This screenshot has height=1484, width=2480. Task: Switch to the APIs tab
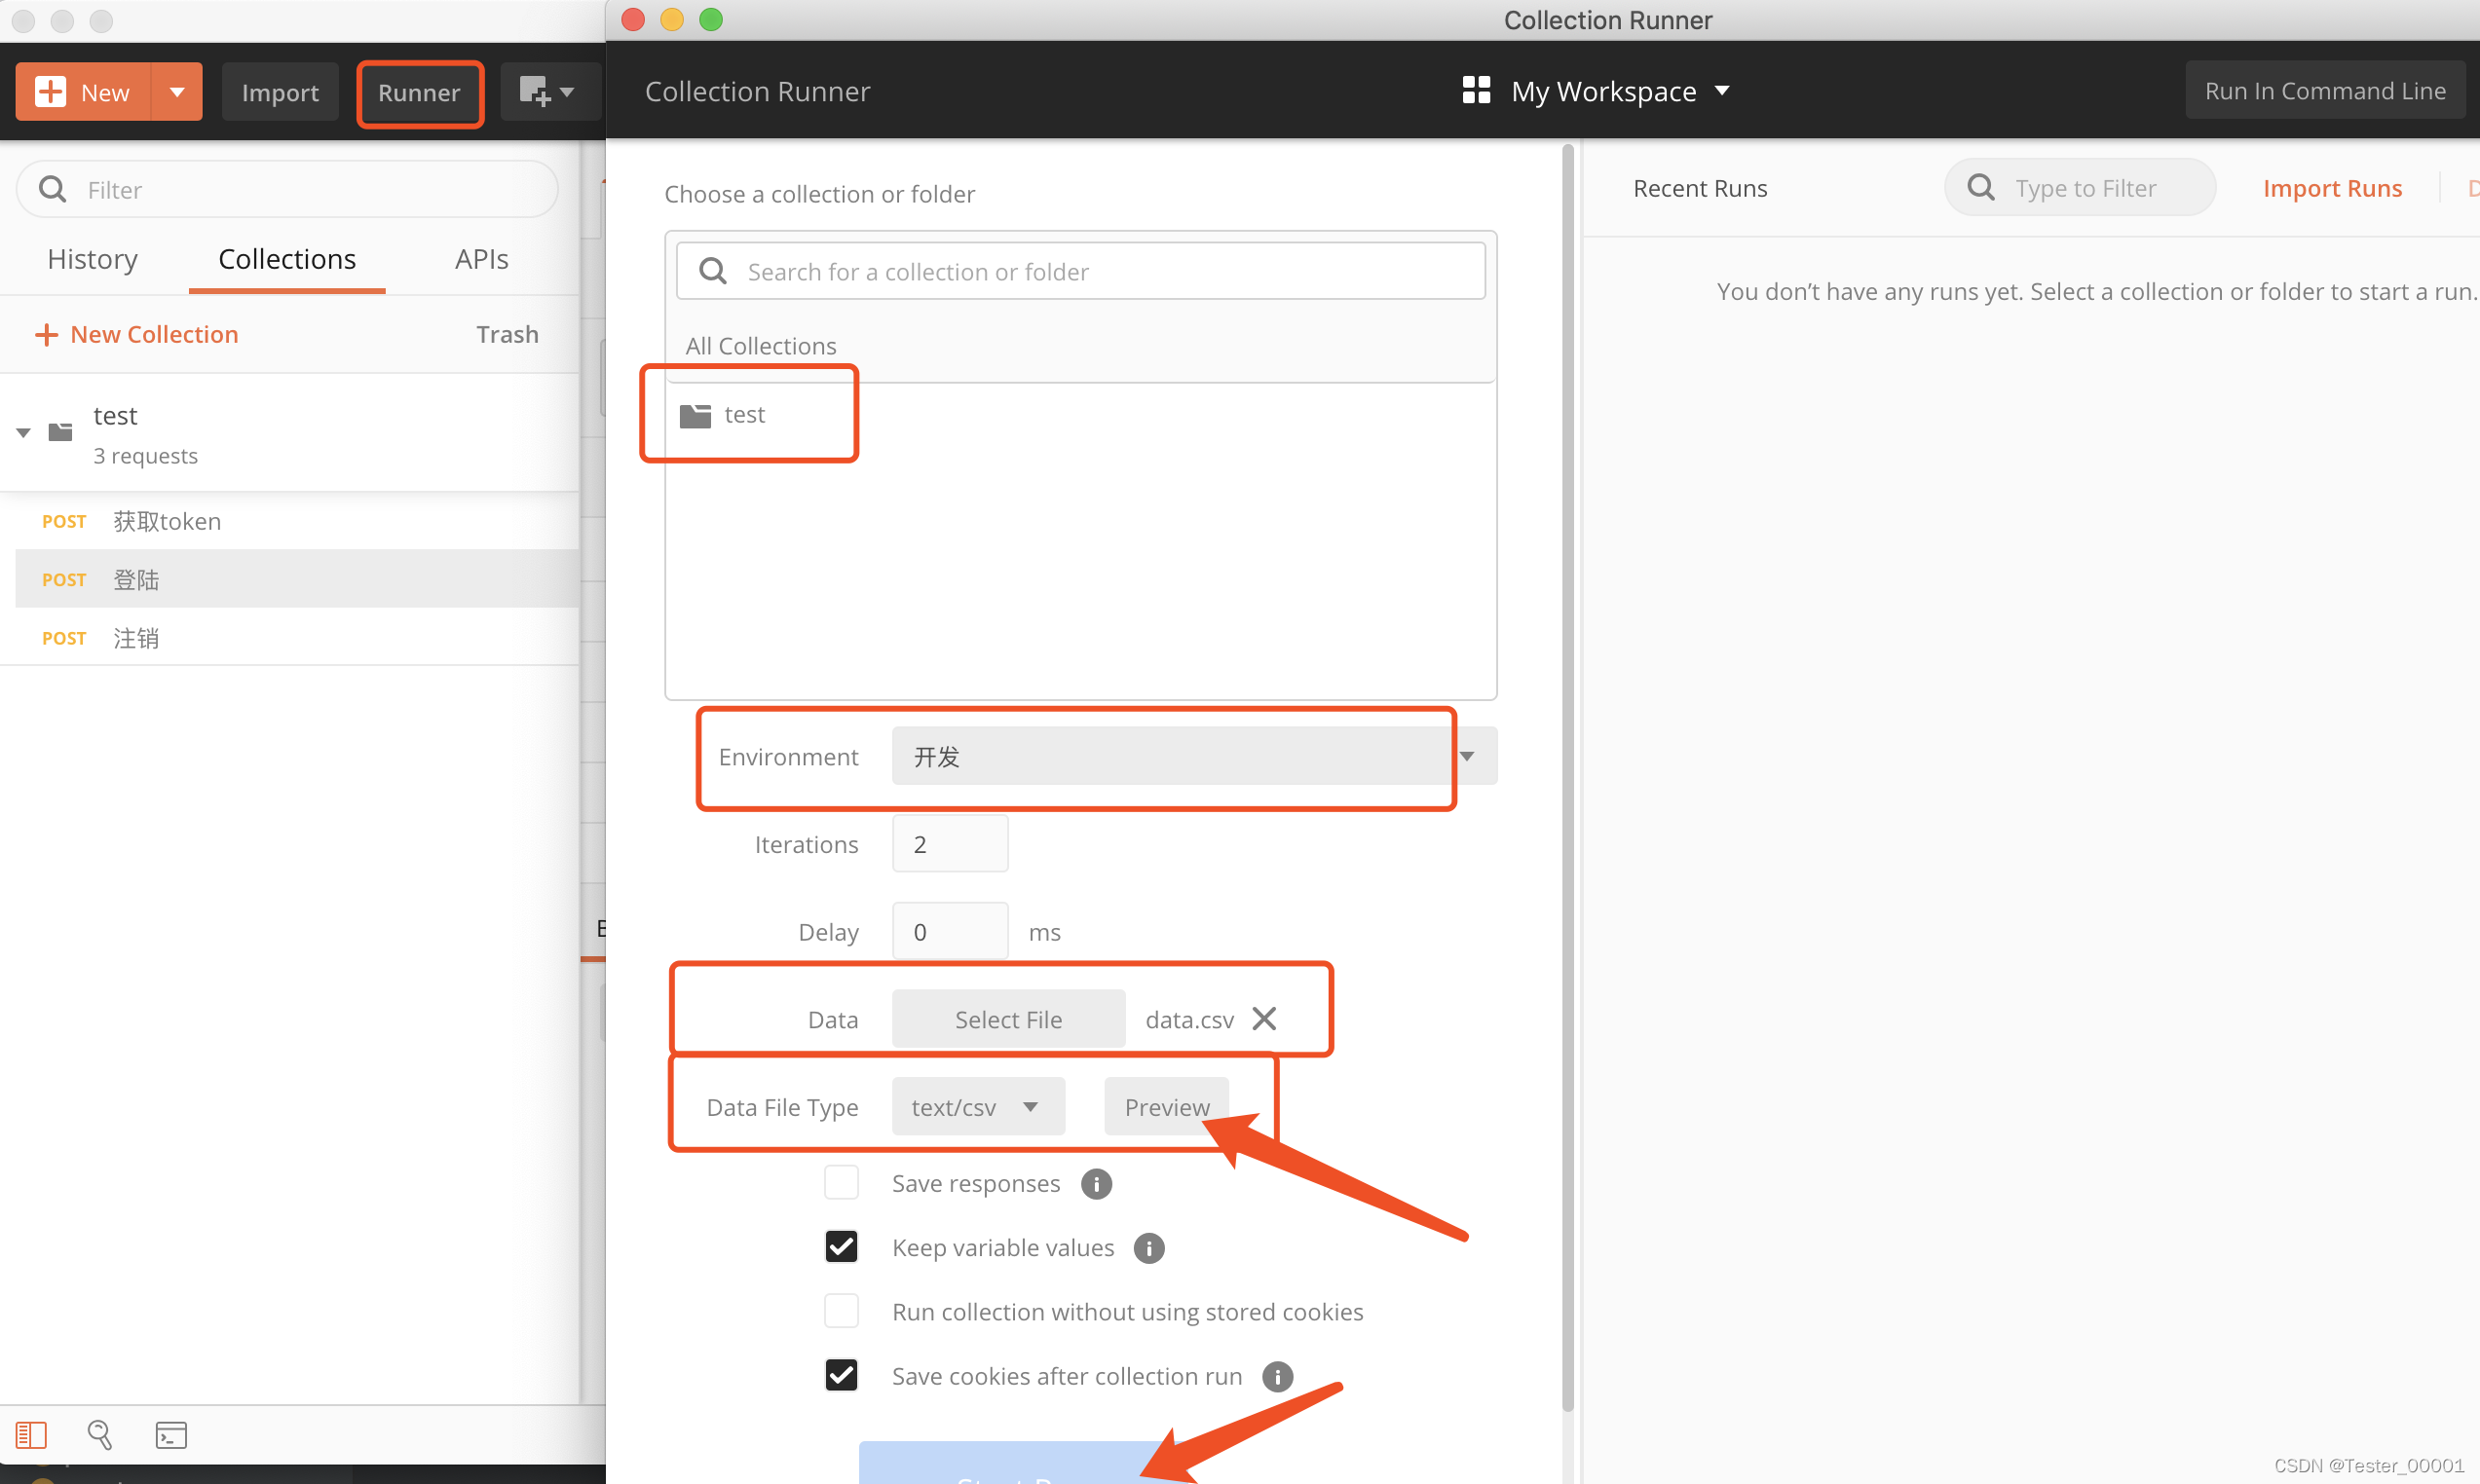click(481, 259)
